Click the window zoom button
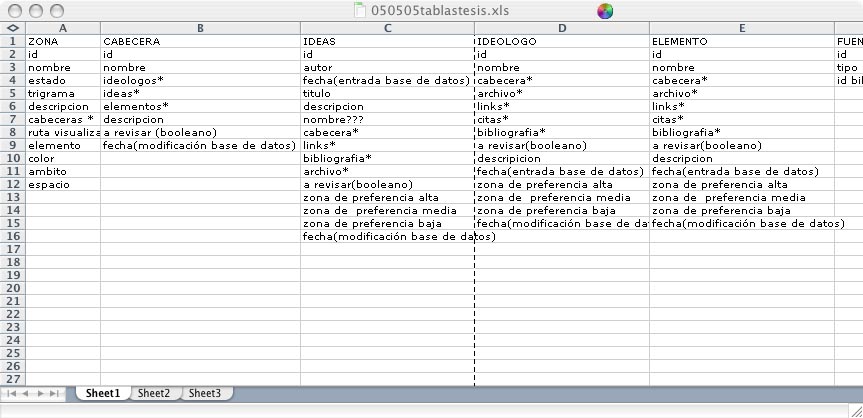 point(55,11)
